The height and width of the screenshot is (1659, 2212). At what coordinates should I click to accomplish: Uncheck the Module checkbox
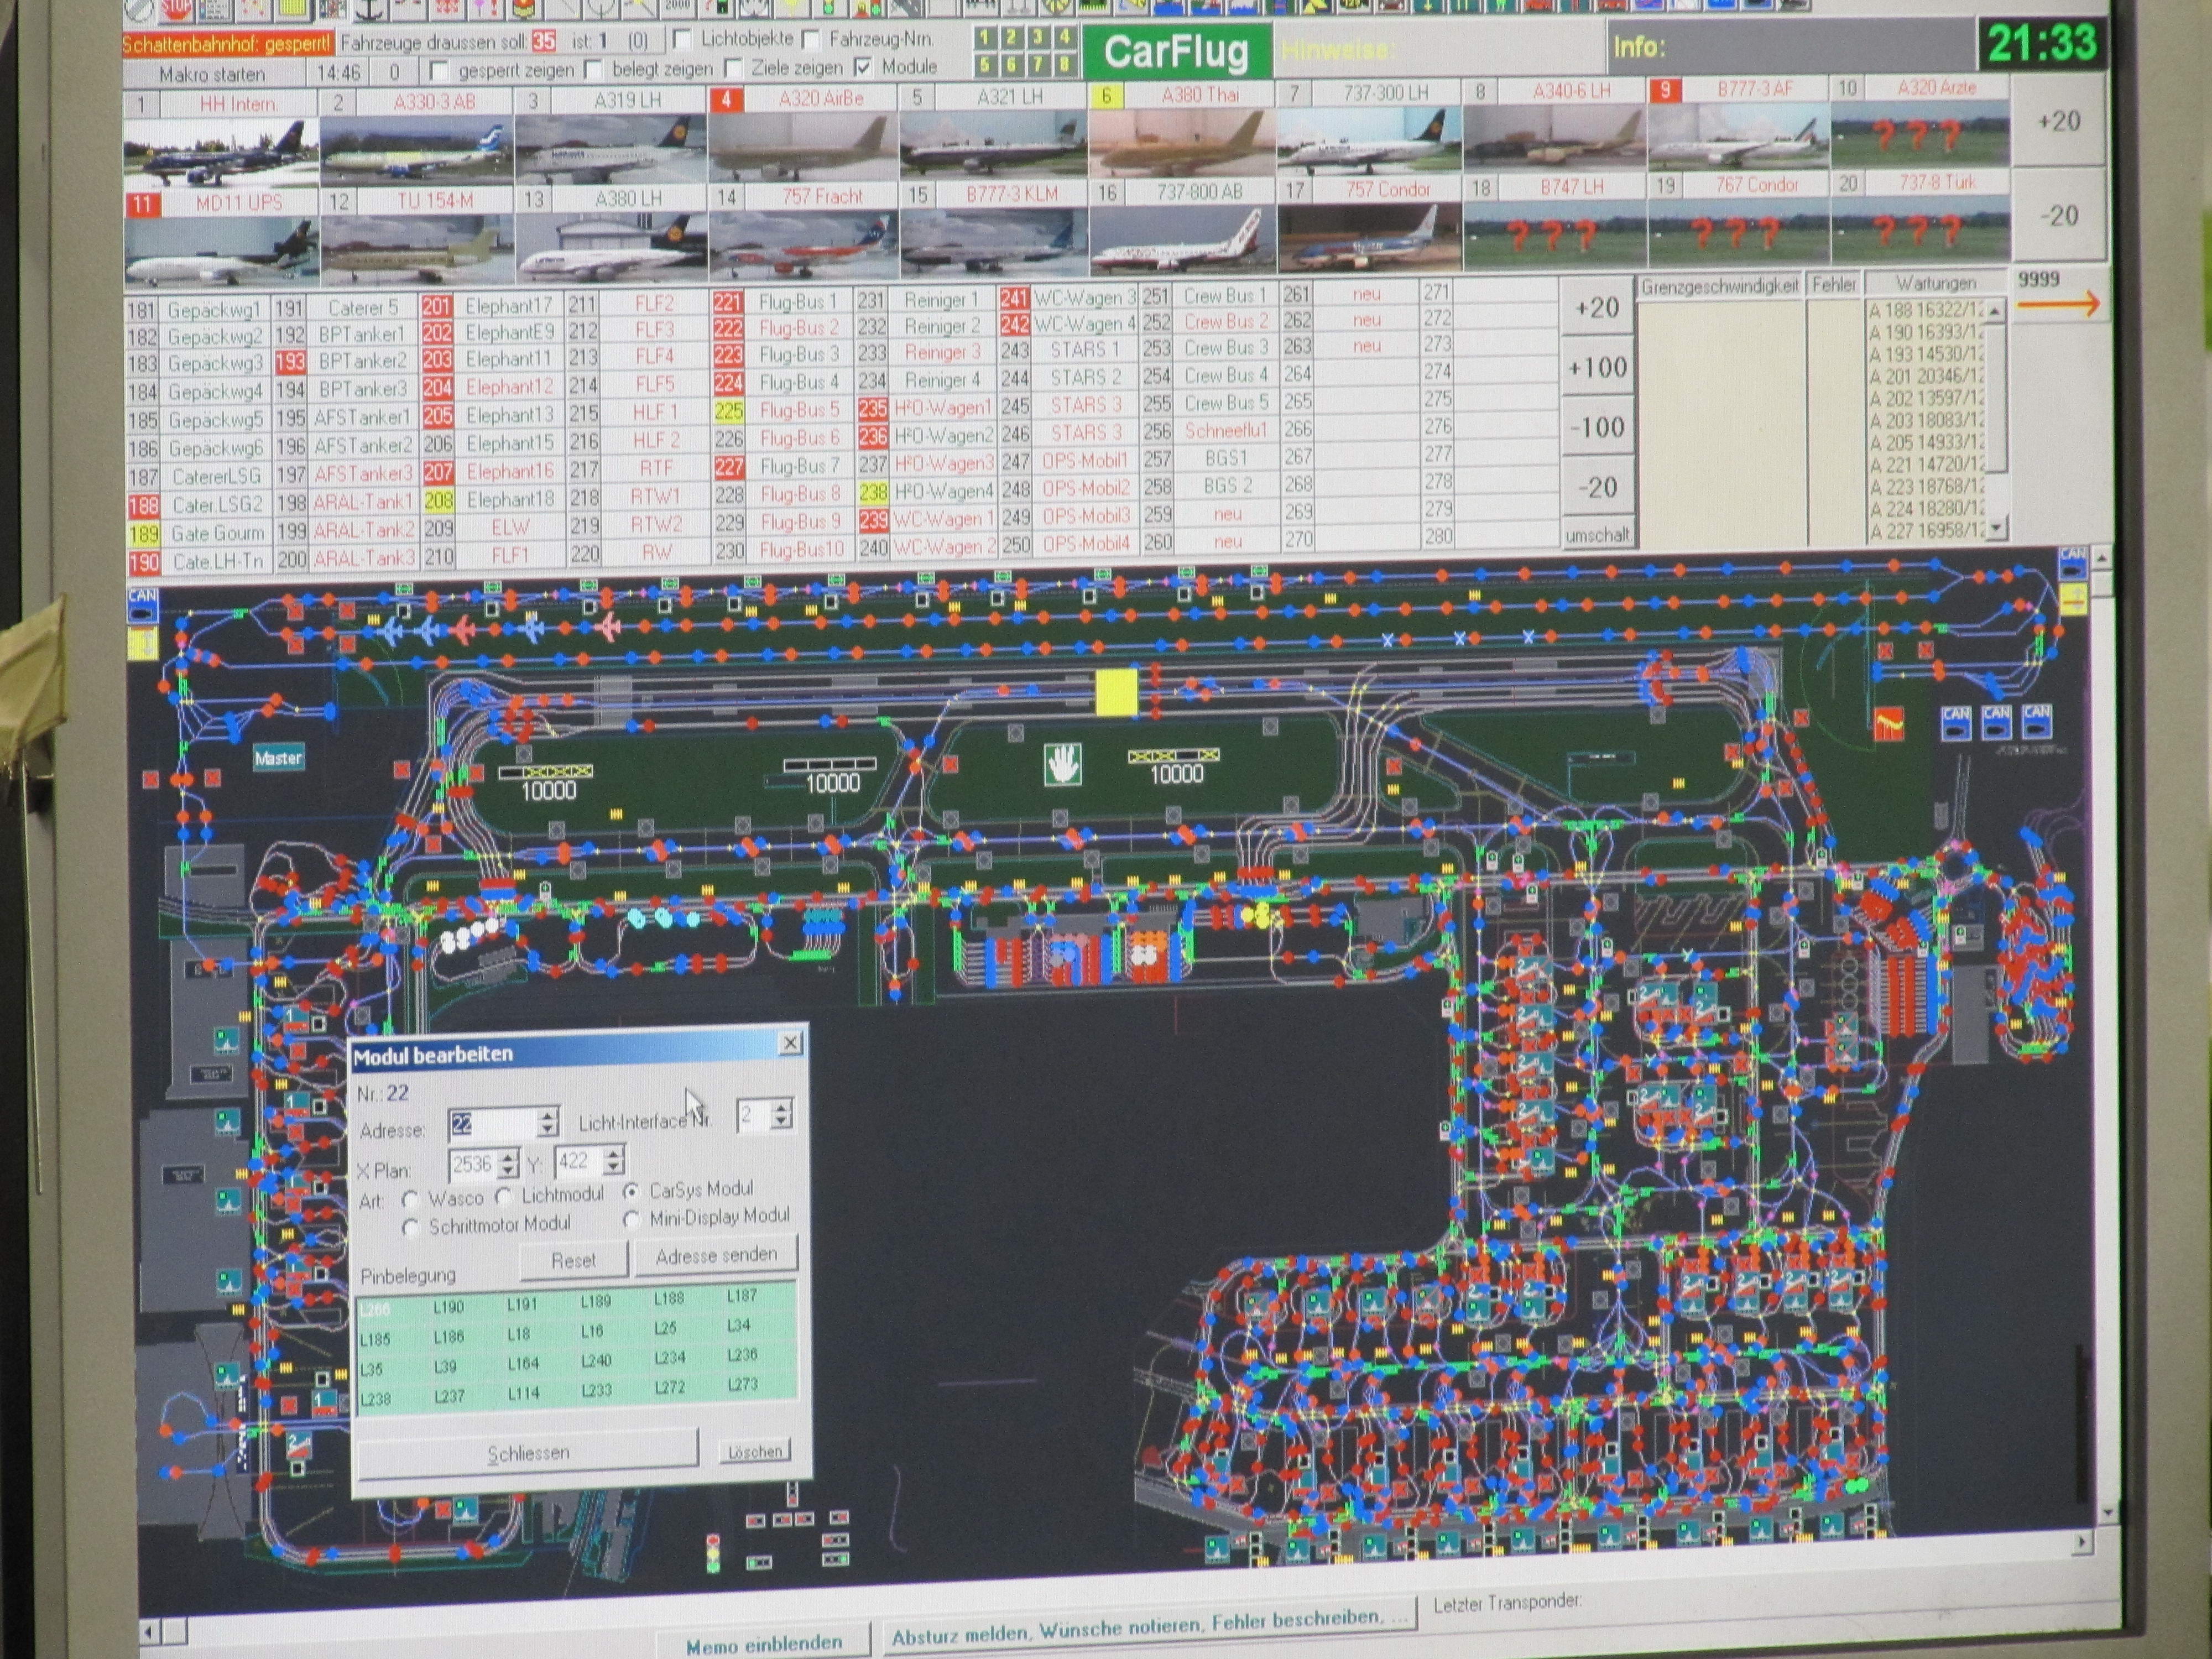point(863,67)
